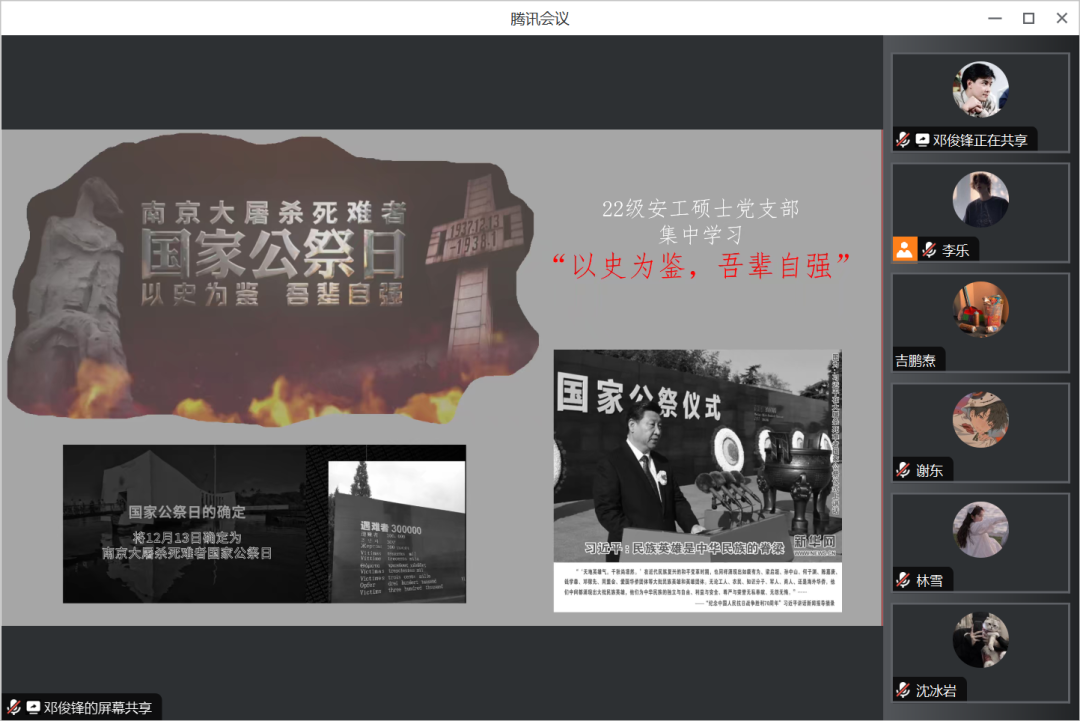The image size is (1080, 721).
Task: Open 吉鹏焘's participant tile avatar
Action: (980, 309)
